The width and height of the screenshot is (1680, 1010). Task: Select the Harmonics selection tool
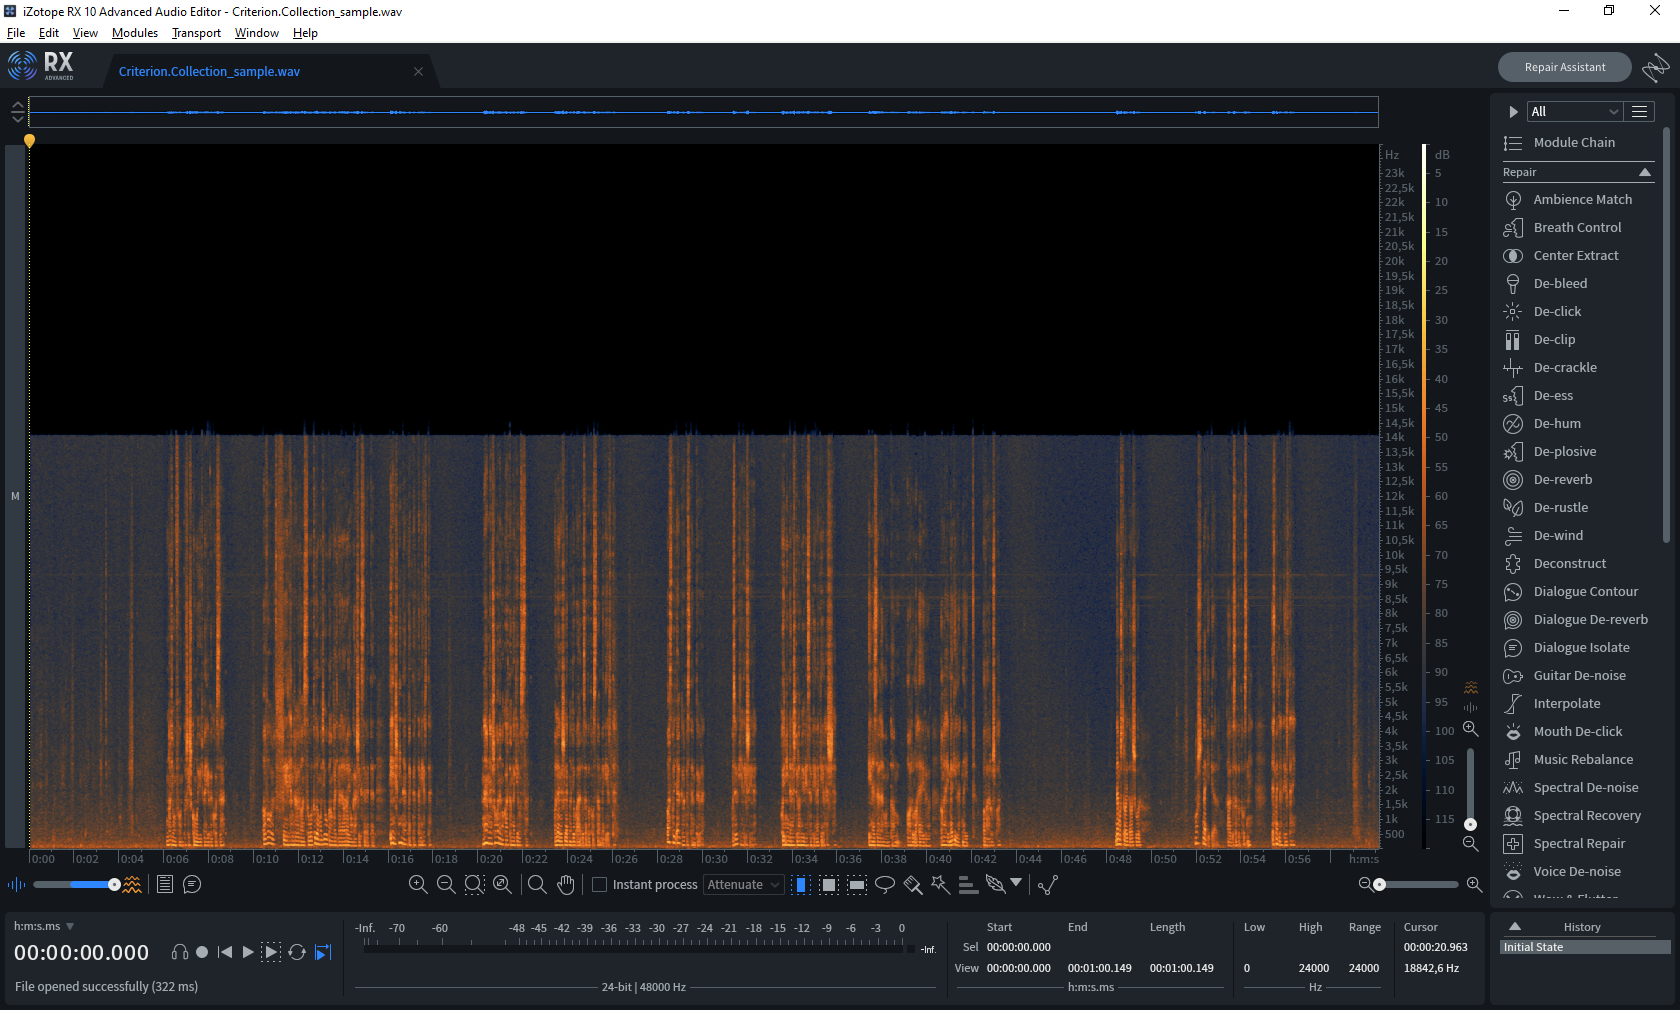tap(968, 884)
